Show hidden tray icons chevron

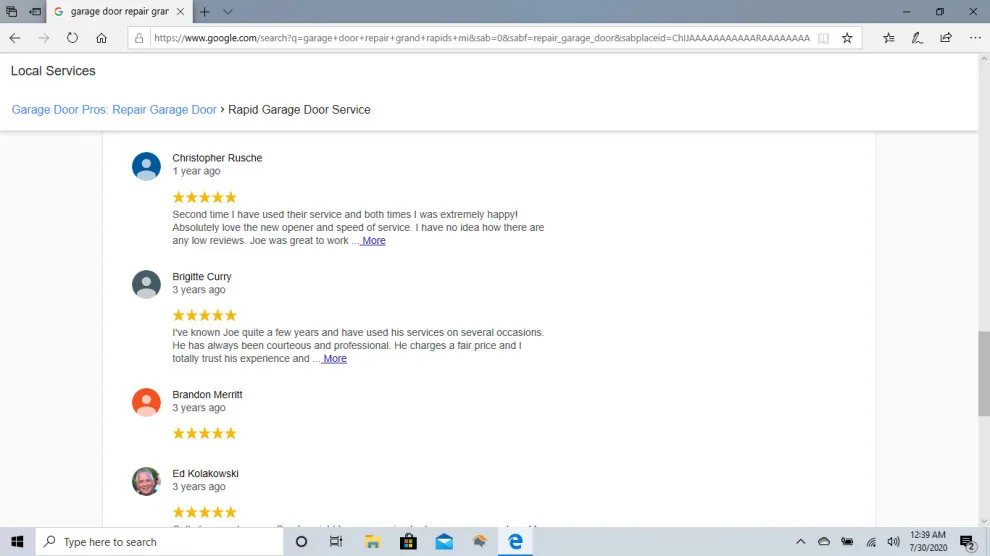[x=801, y=541]
